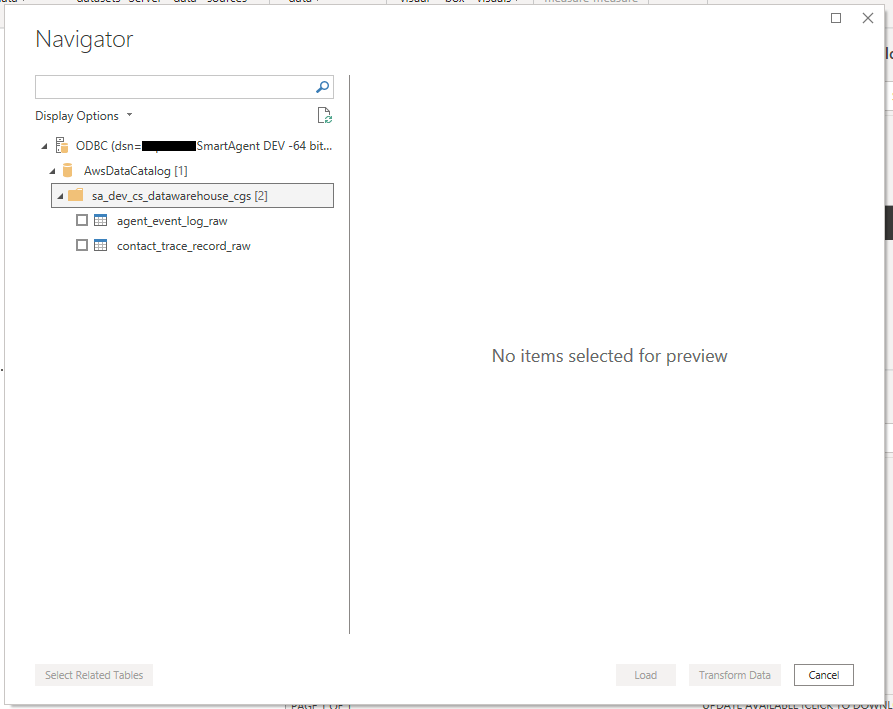Click the agent_event_log_raw table icon
This screenshot has width=893, height=709.
pos(100,221)
